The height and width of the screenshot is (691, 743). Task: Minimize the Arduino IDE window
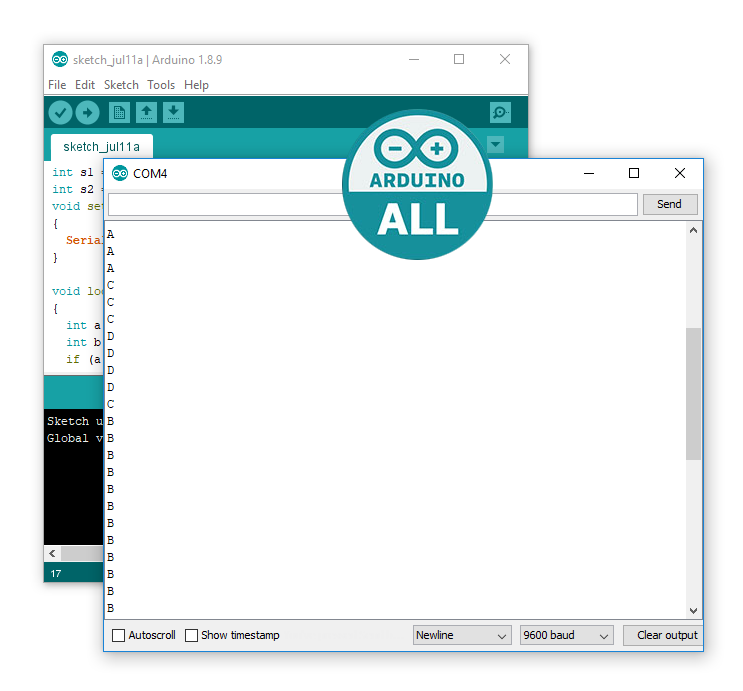click(x=414, y=60)
